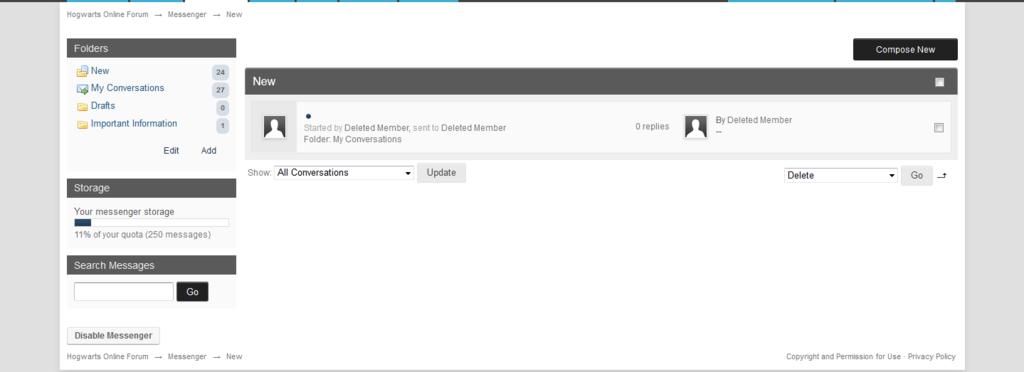The image size is (1024, 372).
Task: Click the 0 replies text
Action: (652, 127)
